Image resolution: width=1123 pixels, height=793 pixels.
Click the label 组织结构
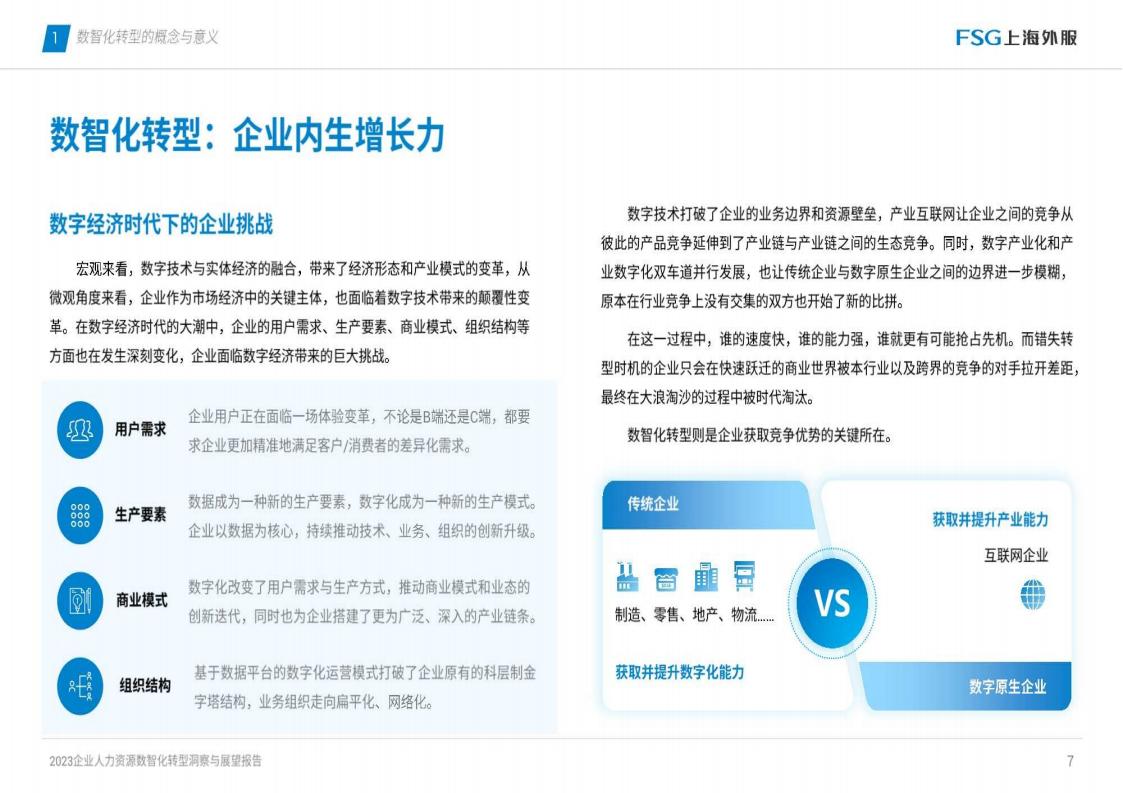[x=145, y=686]
